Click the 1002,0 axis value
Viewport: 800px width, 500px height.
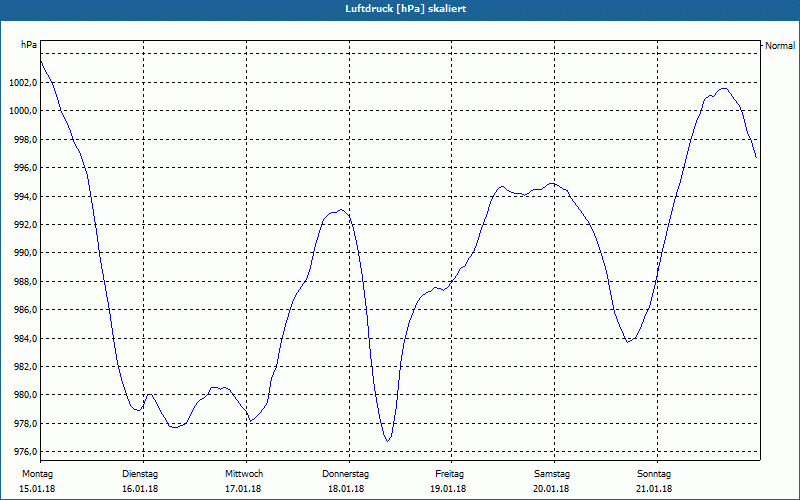tap(23, 83)
